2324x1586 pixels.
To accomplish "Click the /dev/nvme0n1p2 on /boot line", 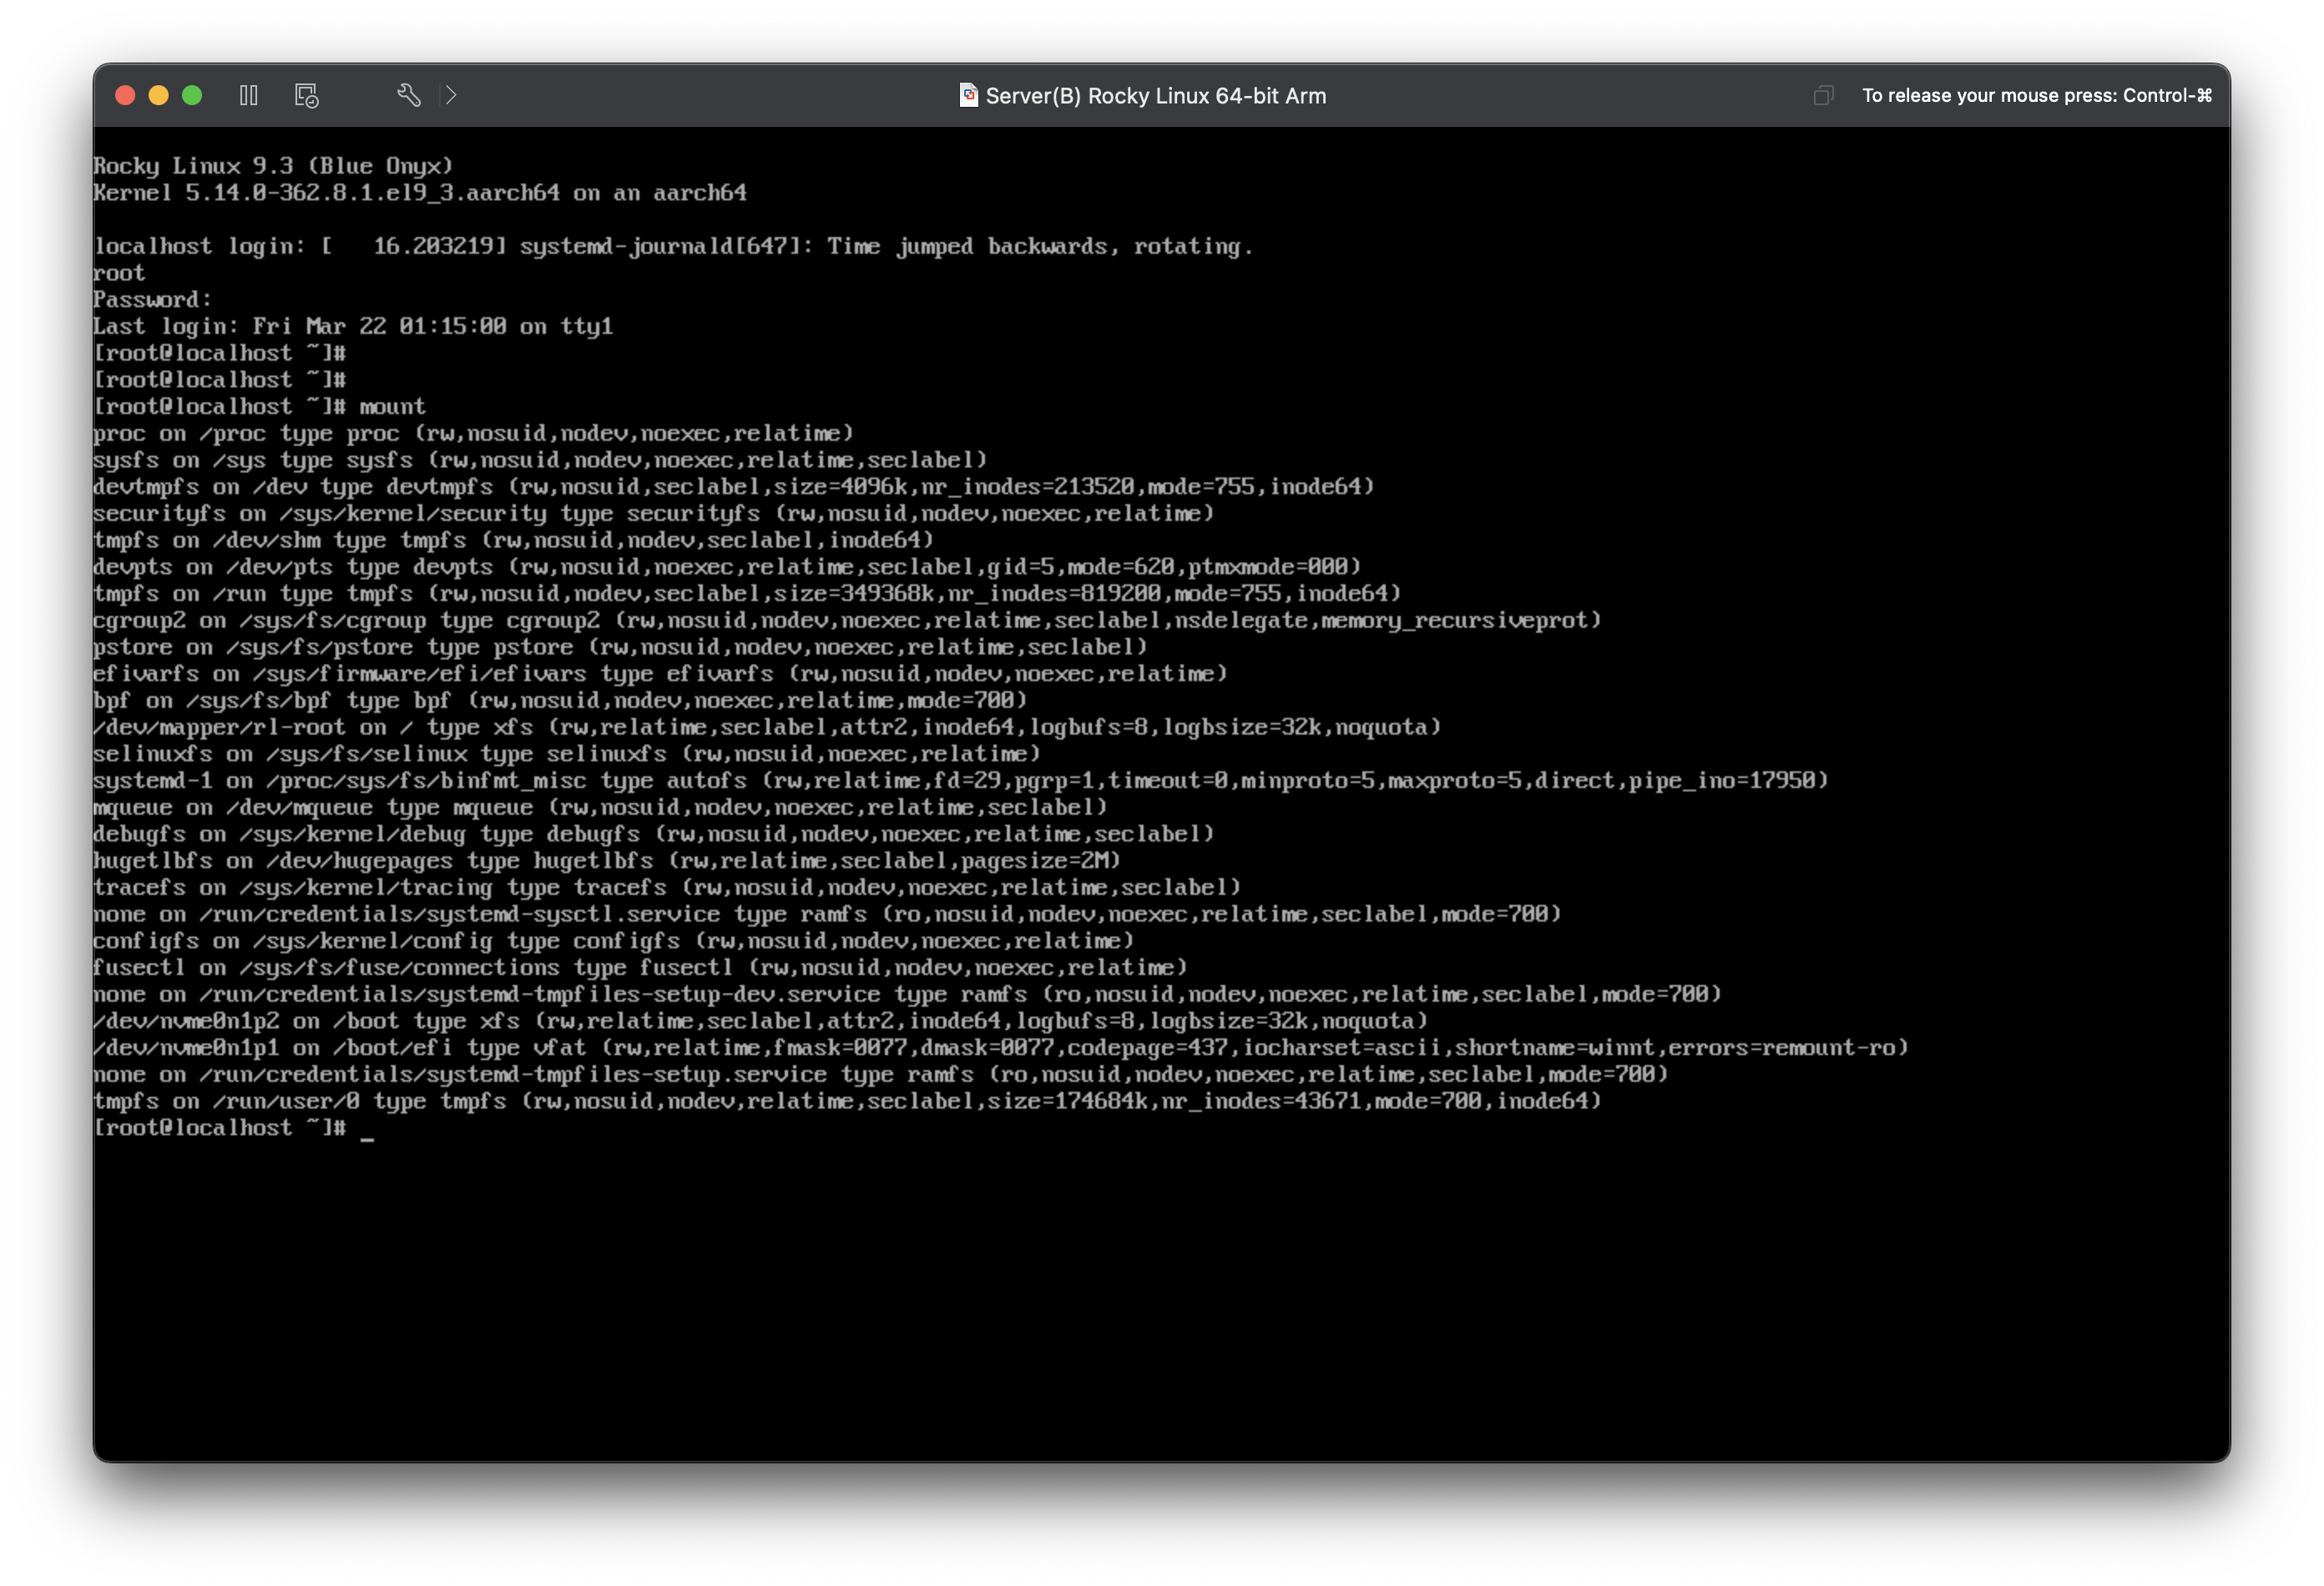I will [760, 1021].
